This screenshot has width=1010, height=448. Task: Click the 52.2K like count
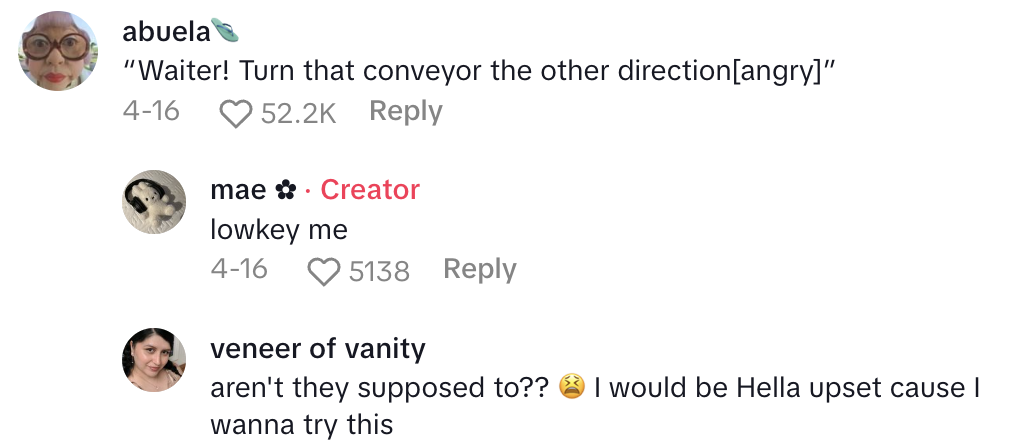298,112
